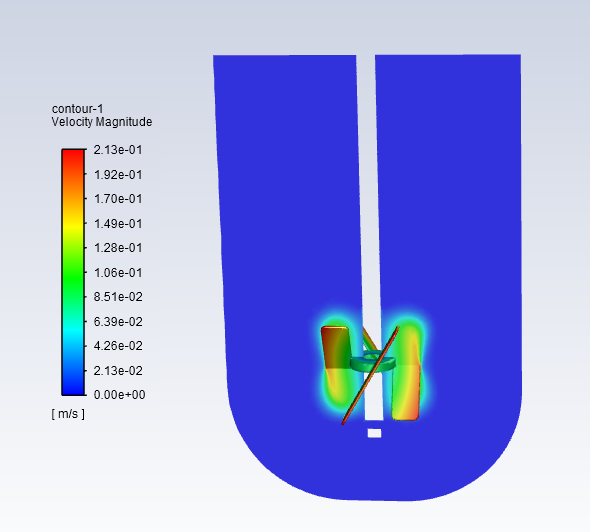
Task: Pick the yellow band of the colorbar
Action: click(73, 225)
